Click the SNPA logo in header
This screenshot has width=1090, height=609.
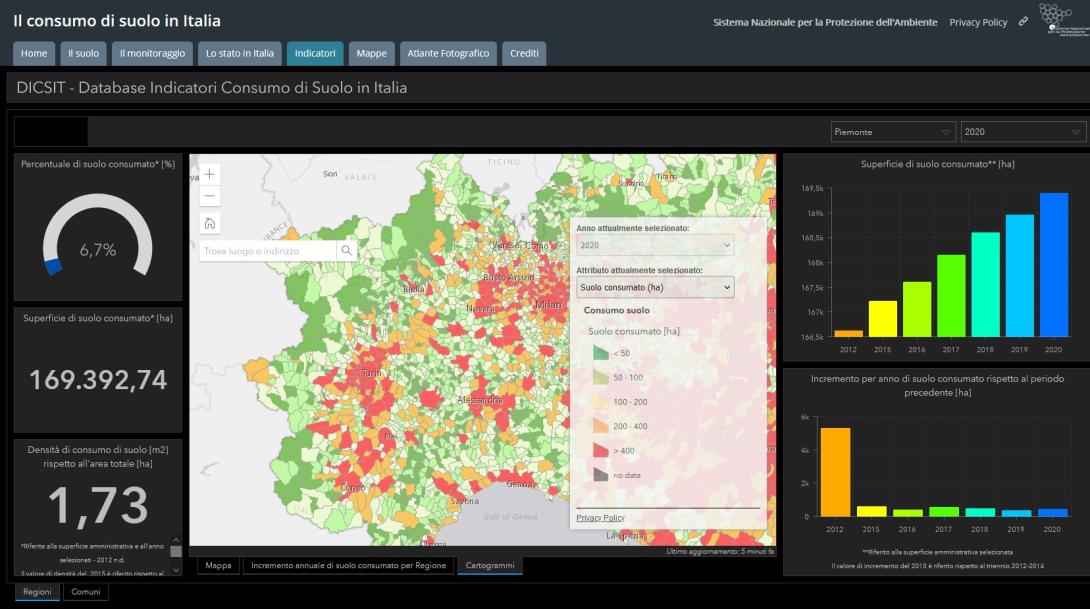coord(1058,19)
